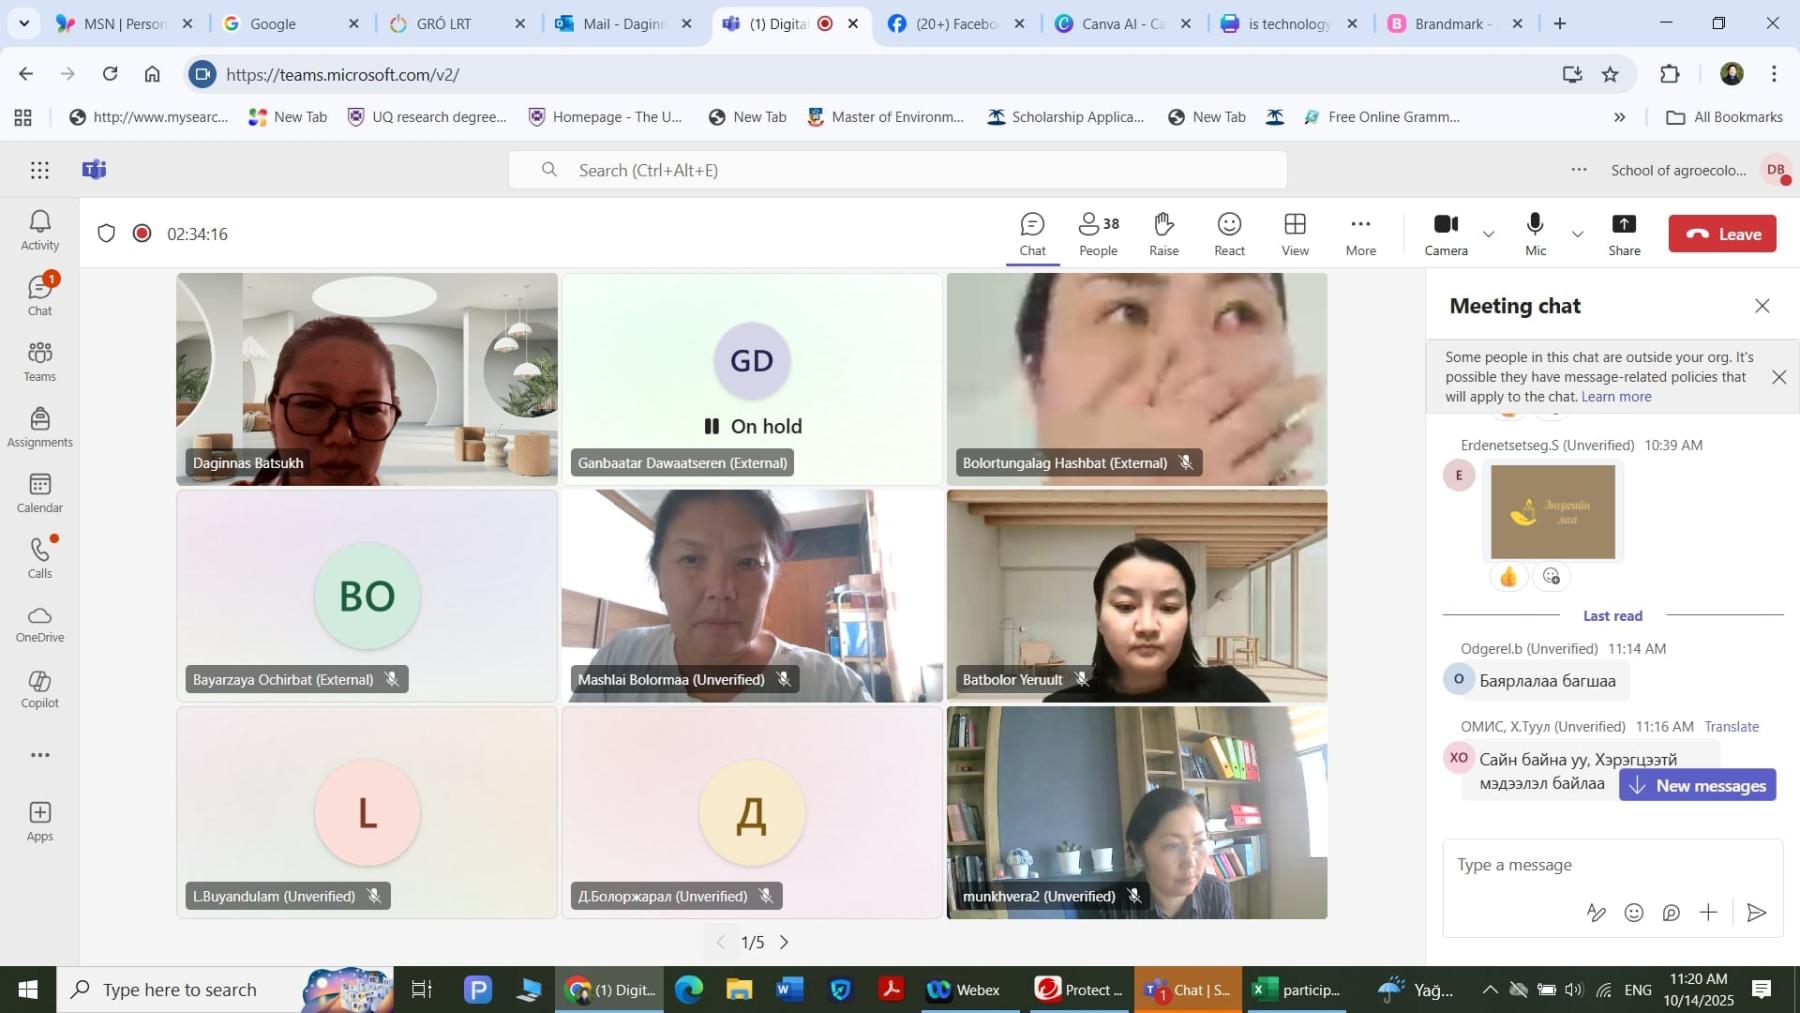Screen dimensions: 1800x1013
Task: Click the Share screen icon
Action: point(1623,234)
